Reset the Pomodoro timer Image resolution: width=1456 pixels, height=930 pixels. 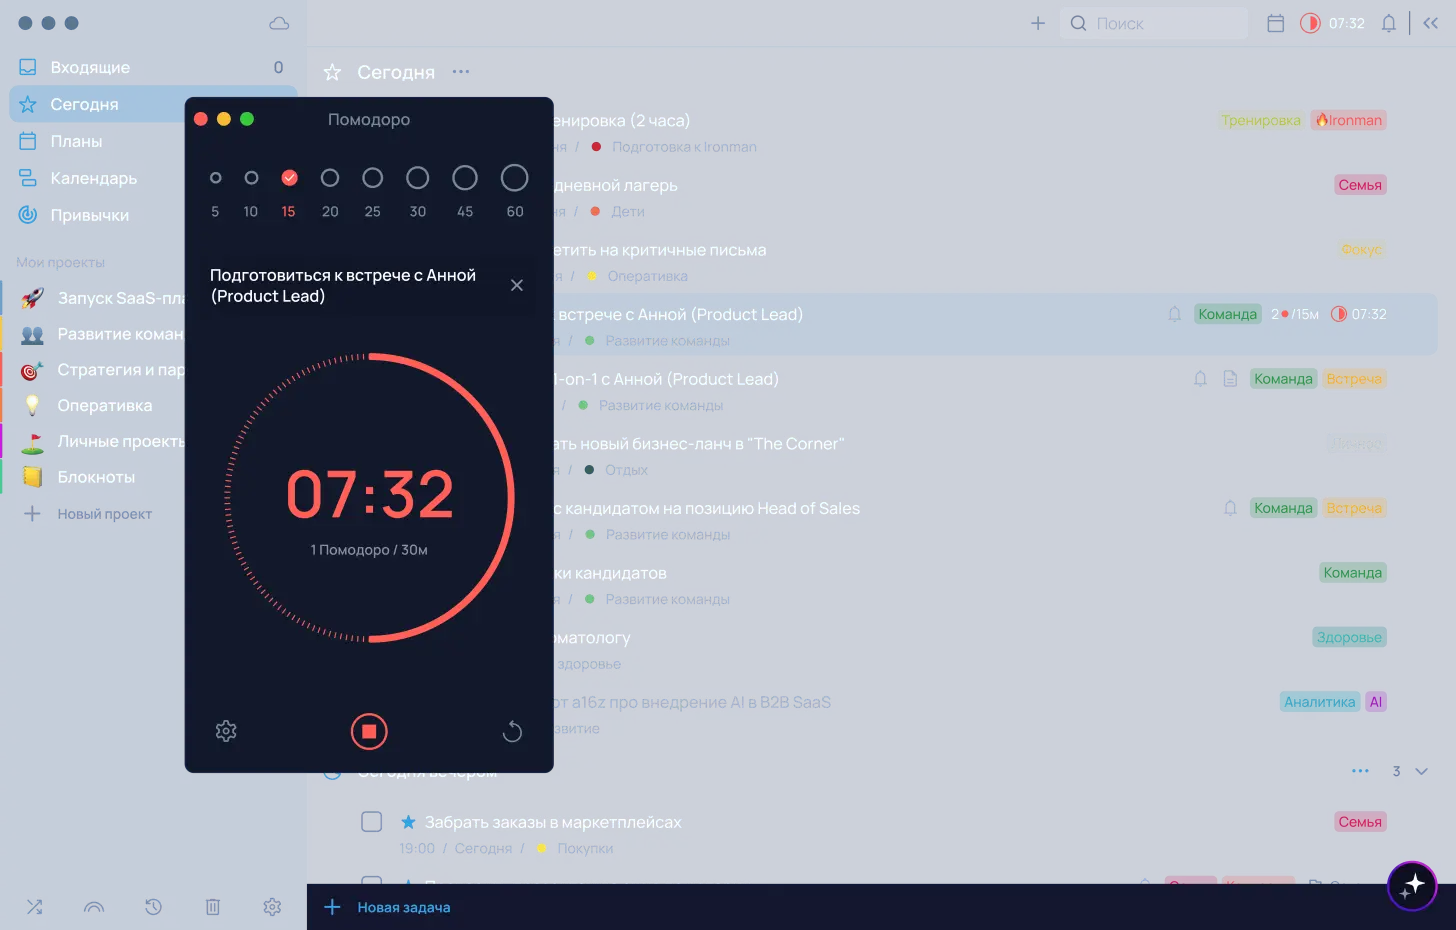(512, 731)
